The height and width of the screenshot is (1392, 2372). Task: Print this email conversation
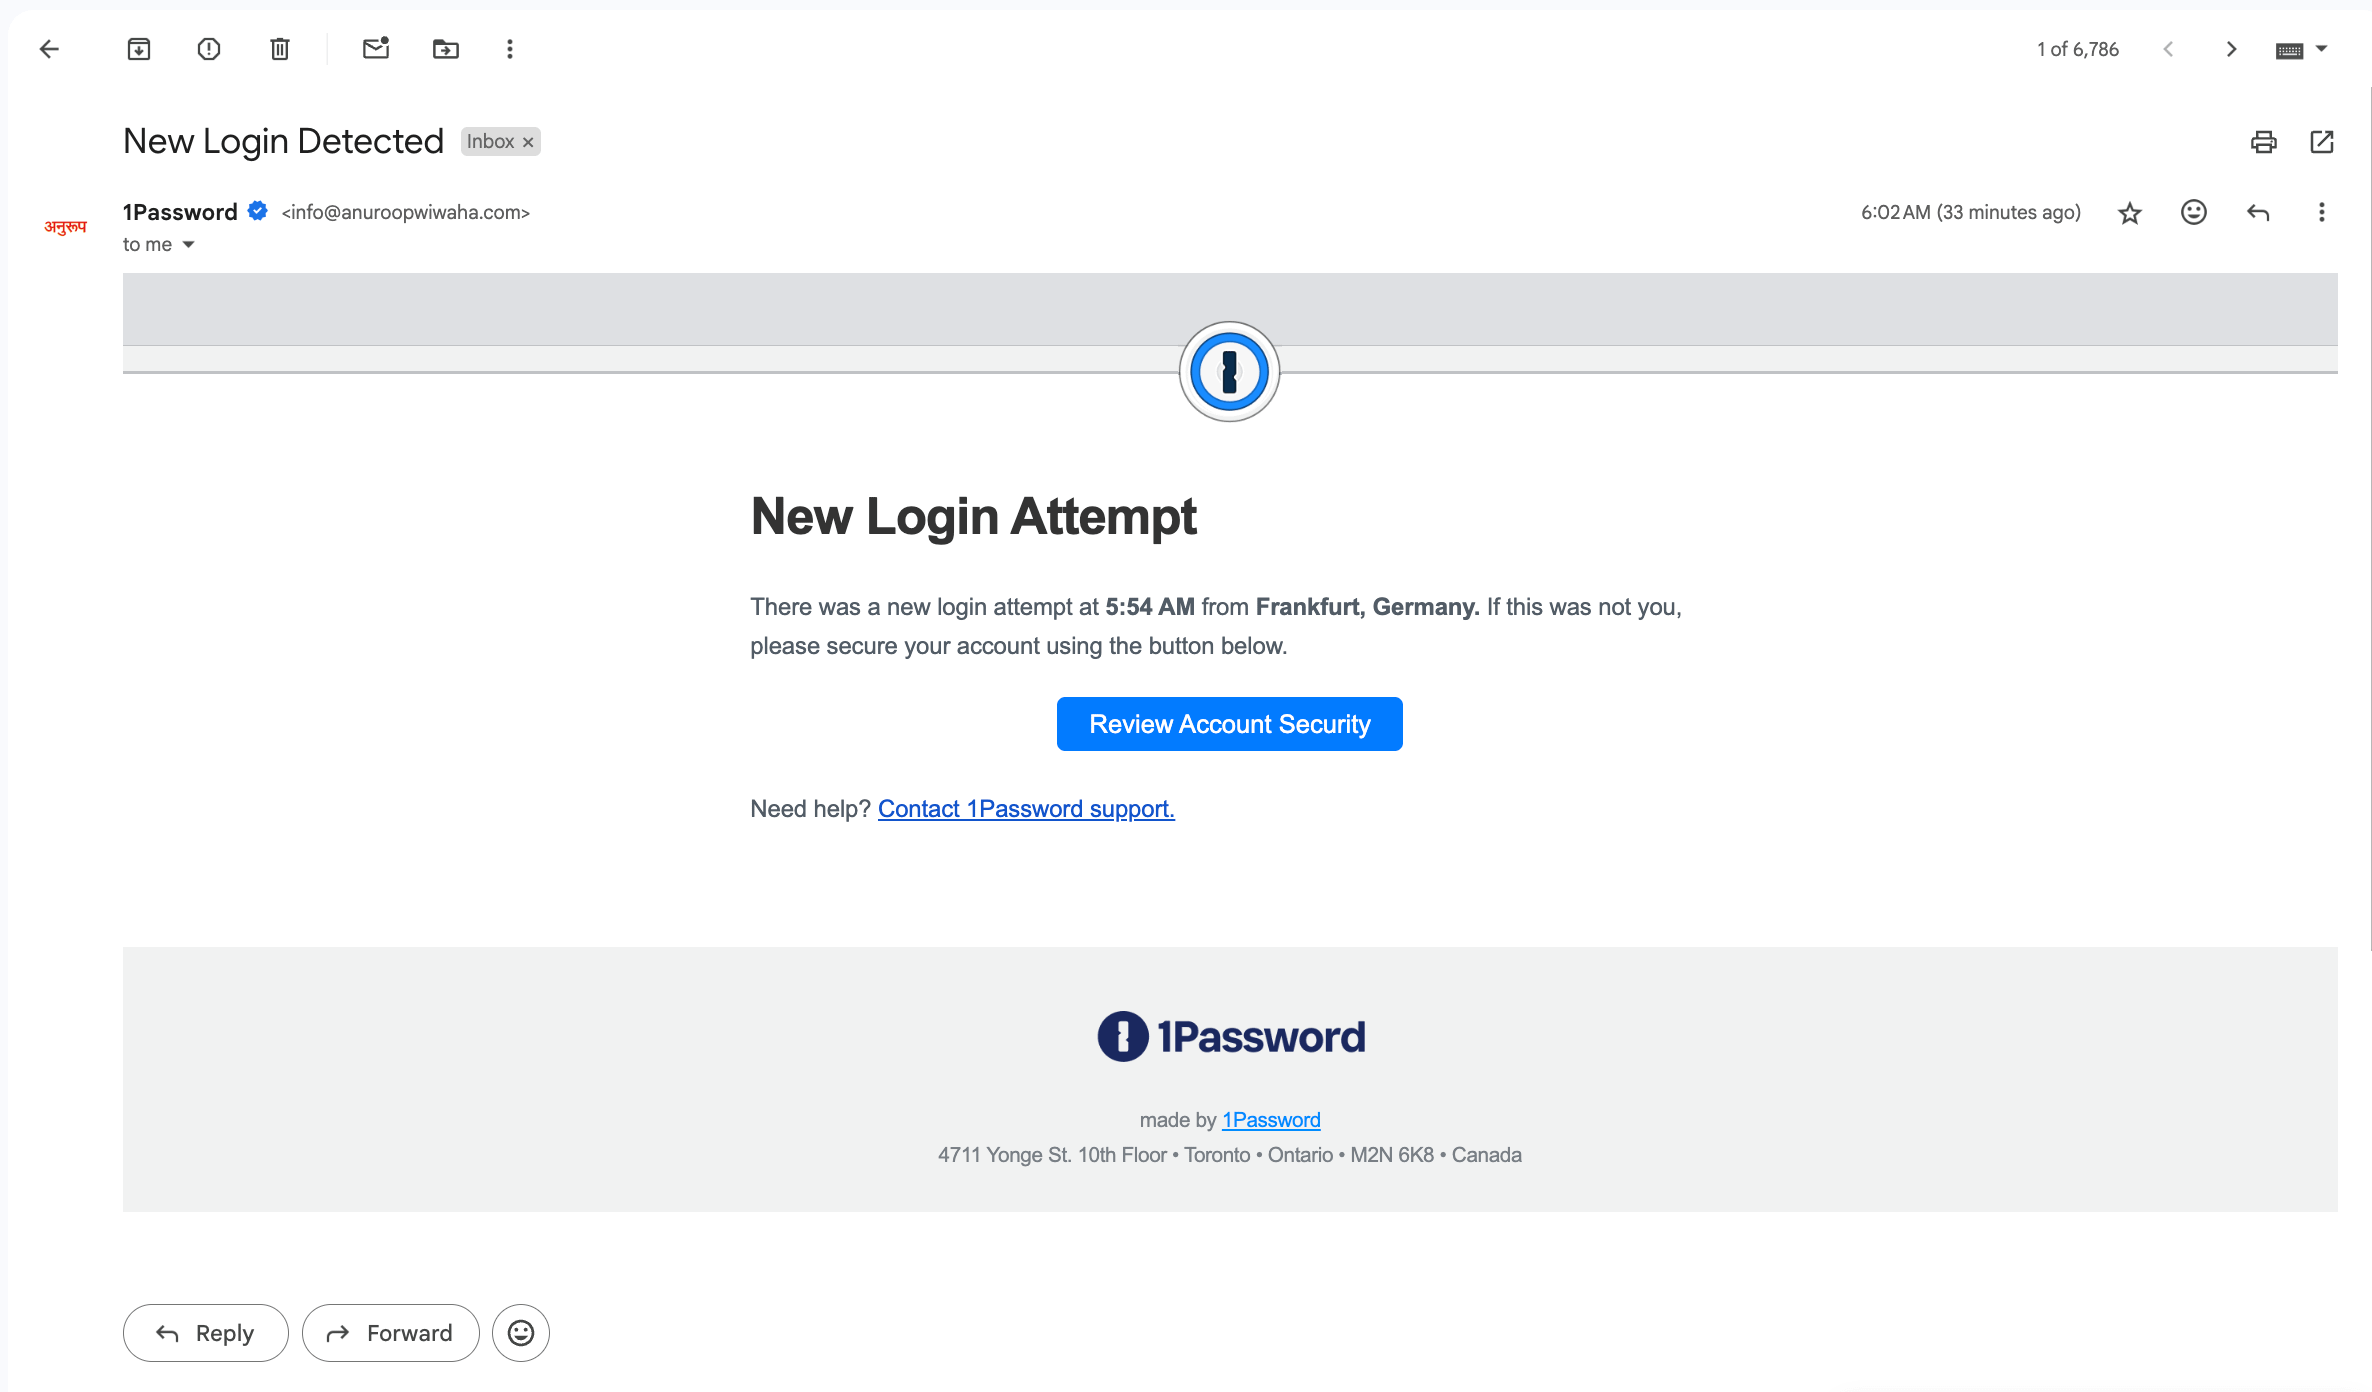click(2264, 142)
